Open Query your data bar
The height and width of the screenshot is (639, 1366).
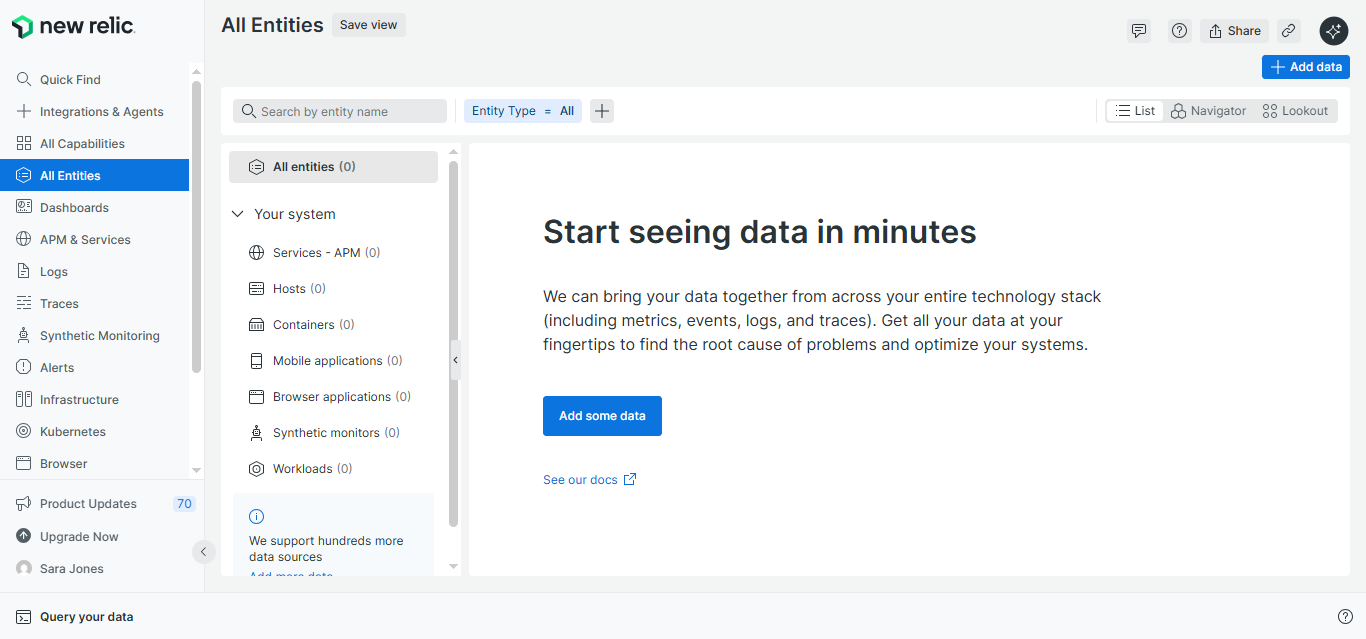click(x=75, y=617)
